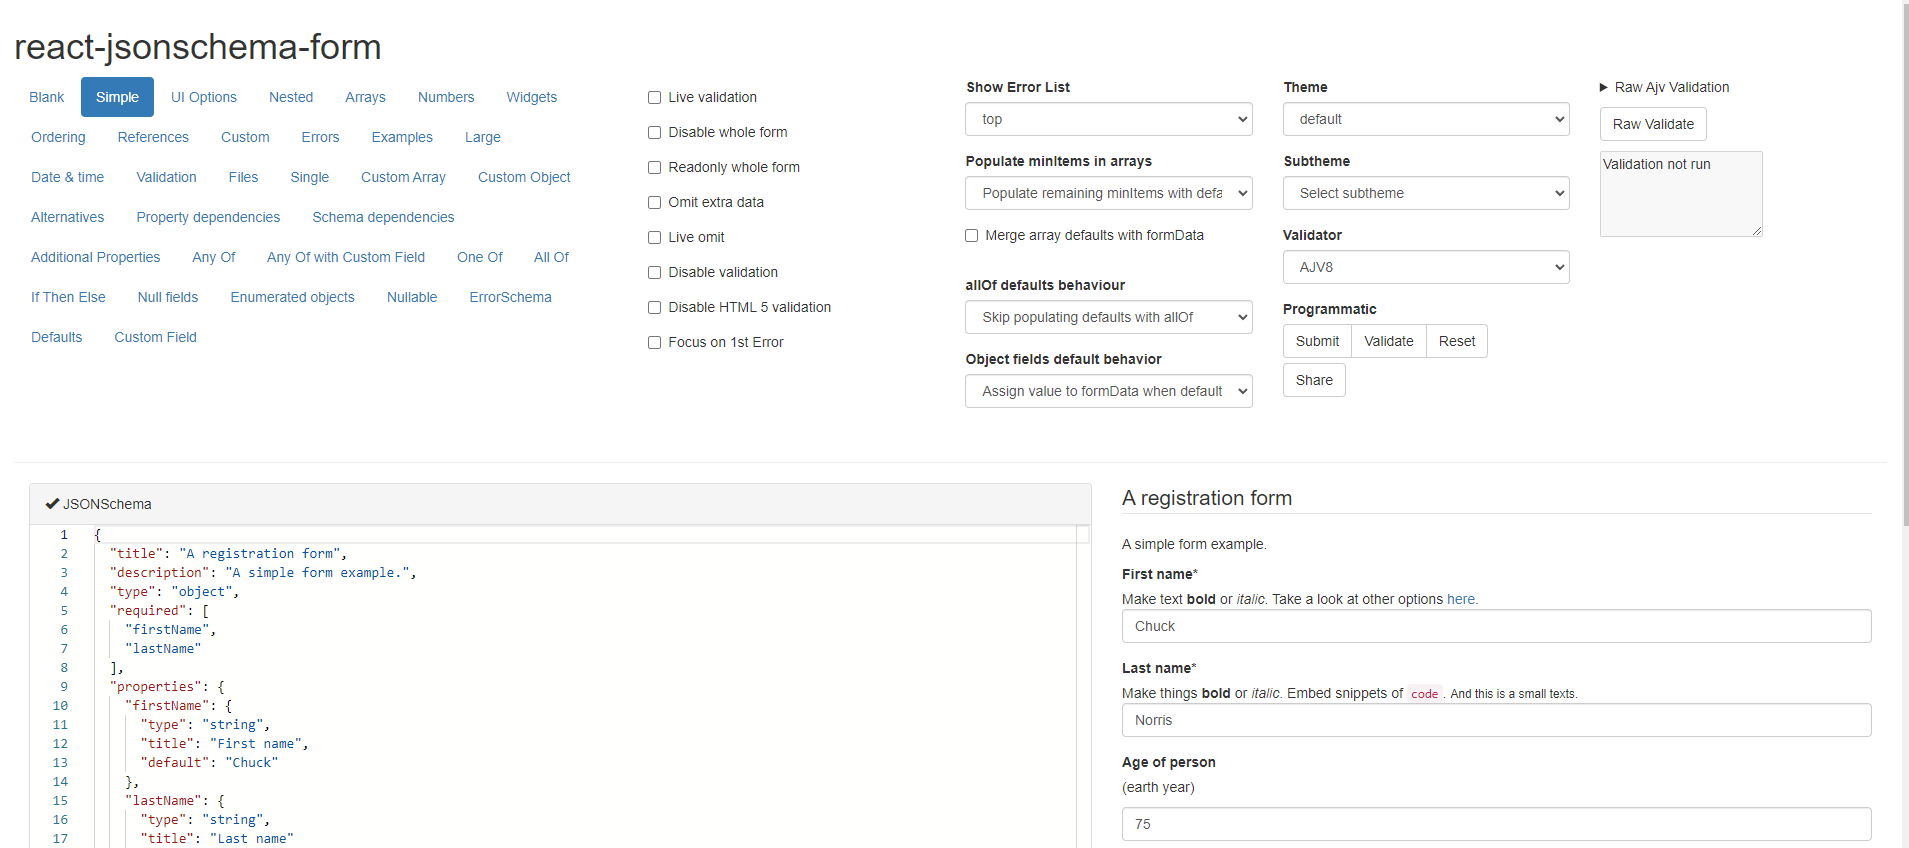Click into the First name field
Viewport: 1909px width, 848px height.
1496,626
